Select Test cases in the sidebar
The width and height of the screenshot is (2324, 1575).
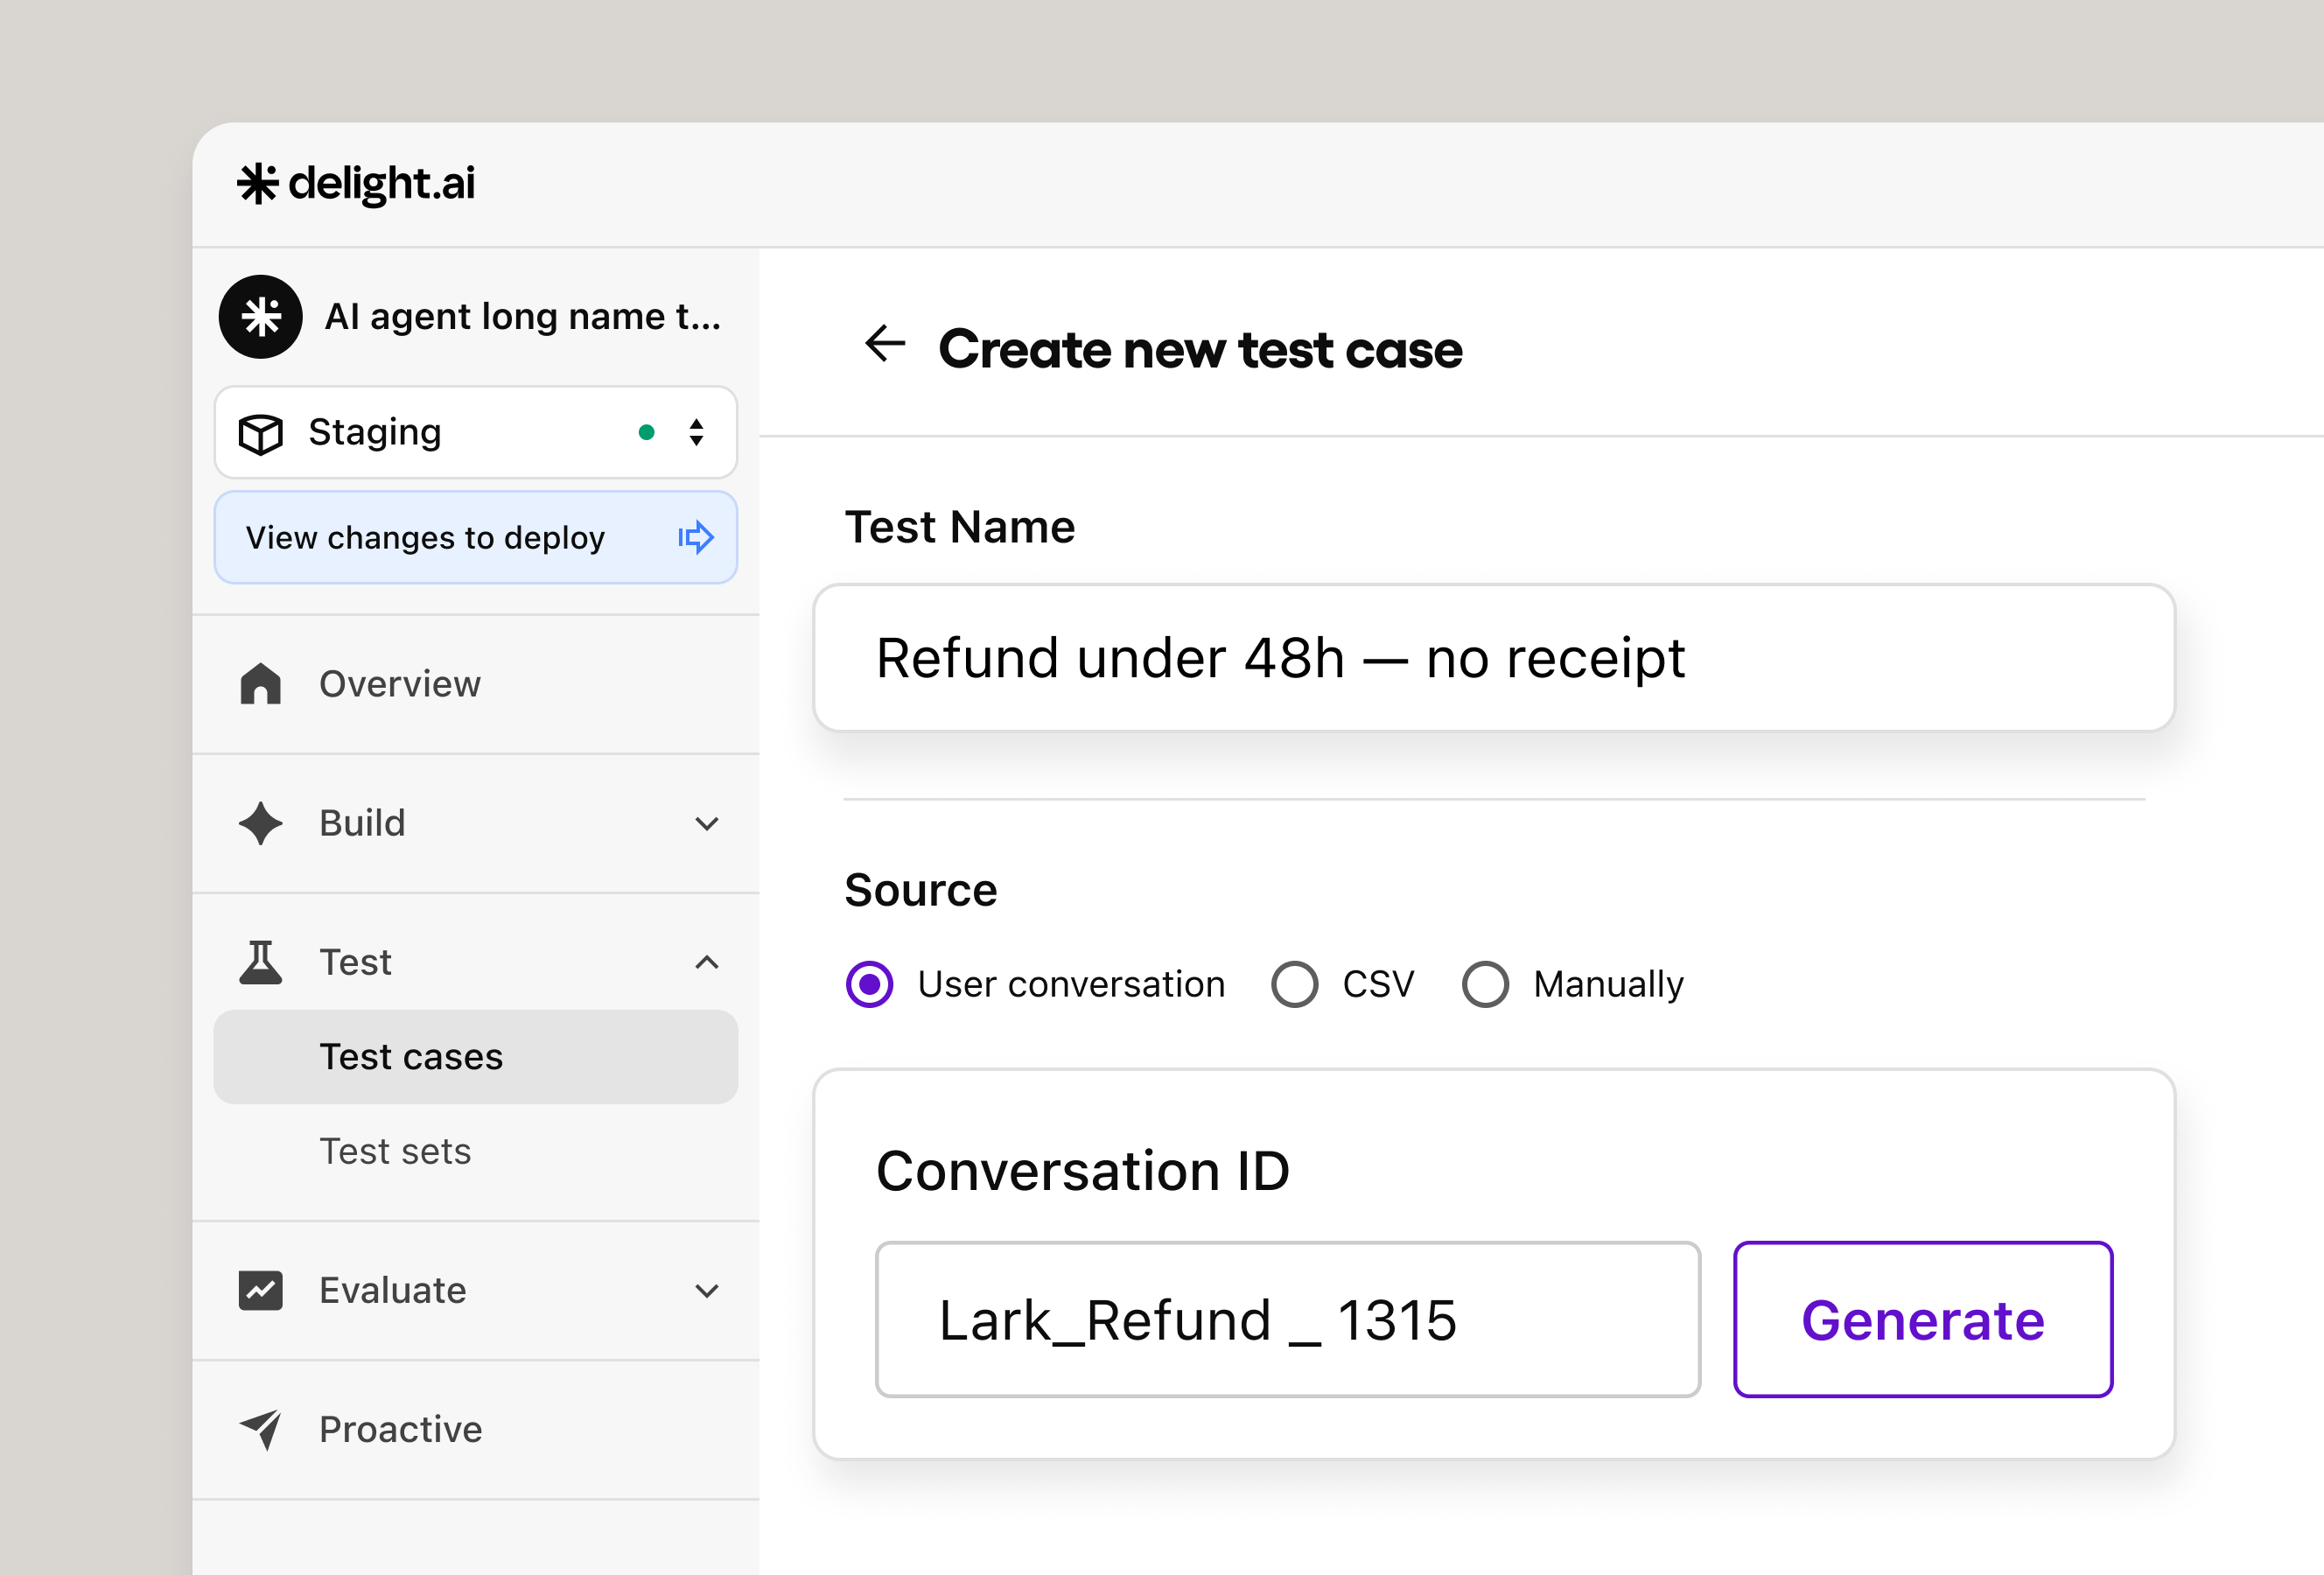[x=476, y=1058]
